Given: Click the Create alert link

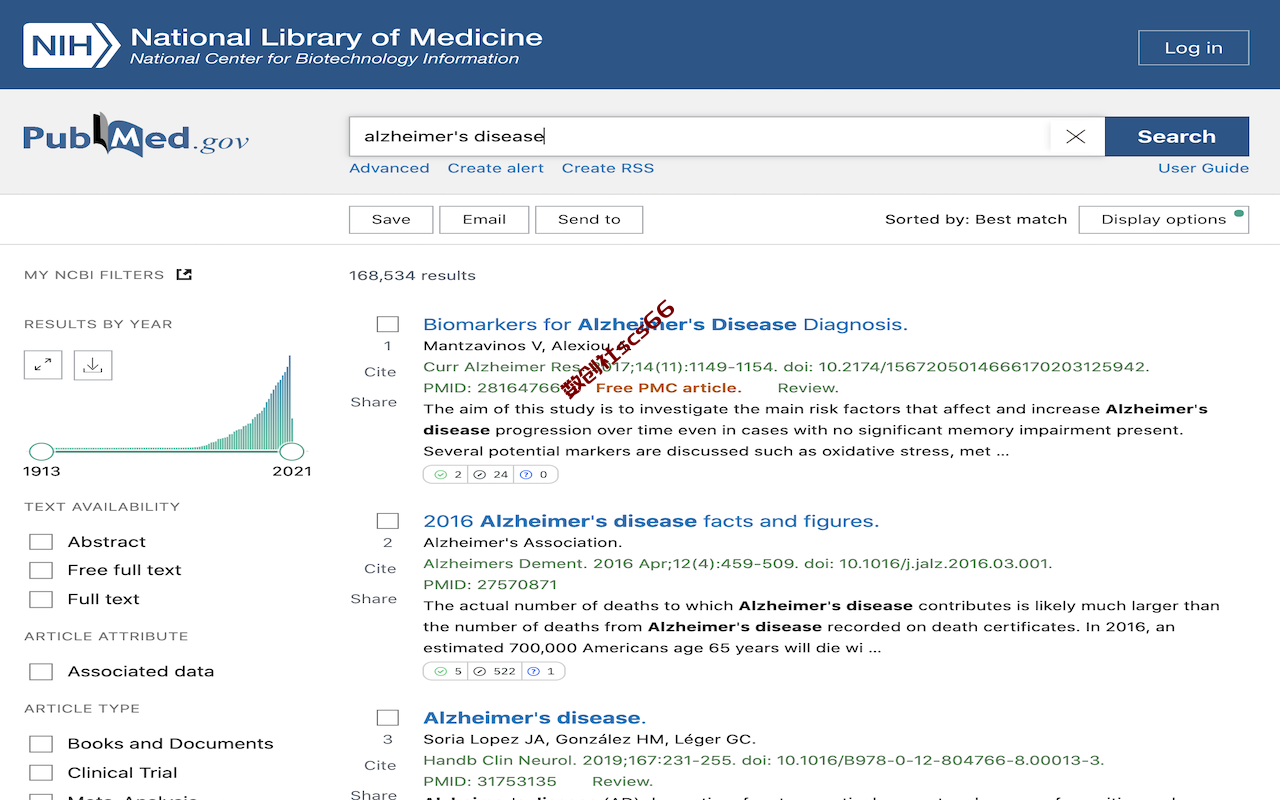Looking at the screenshot, I should pos(496,168).
